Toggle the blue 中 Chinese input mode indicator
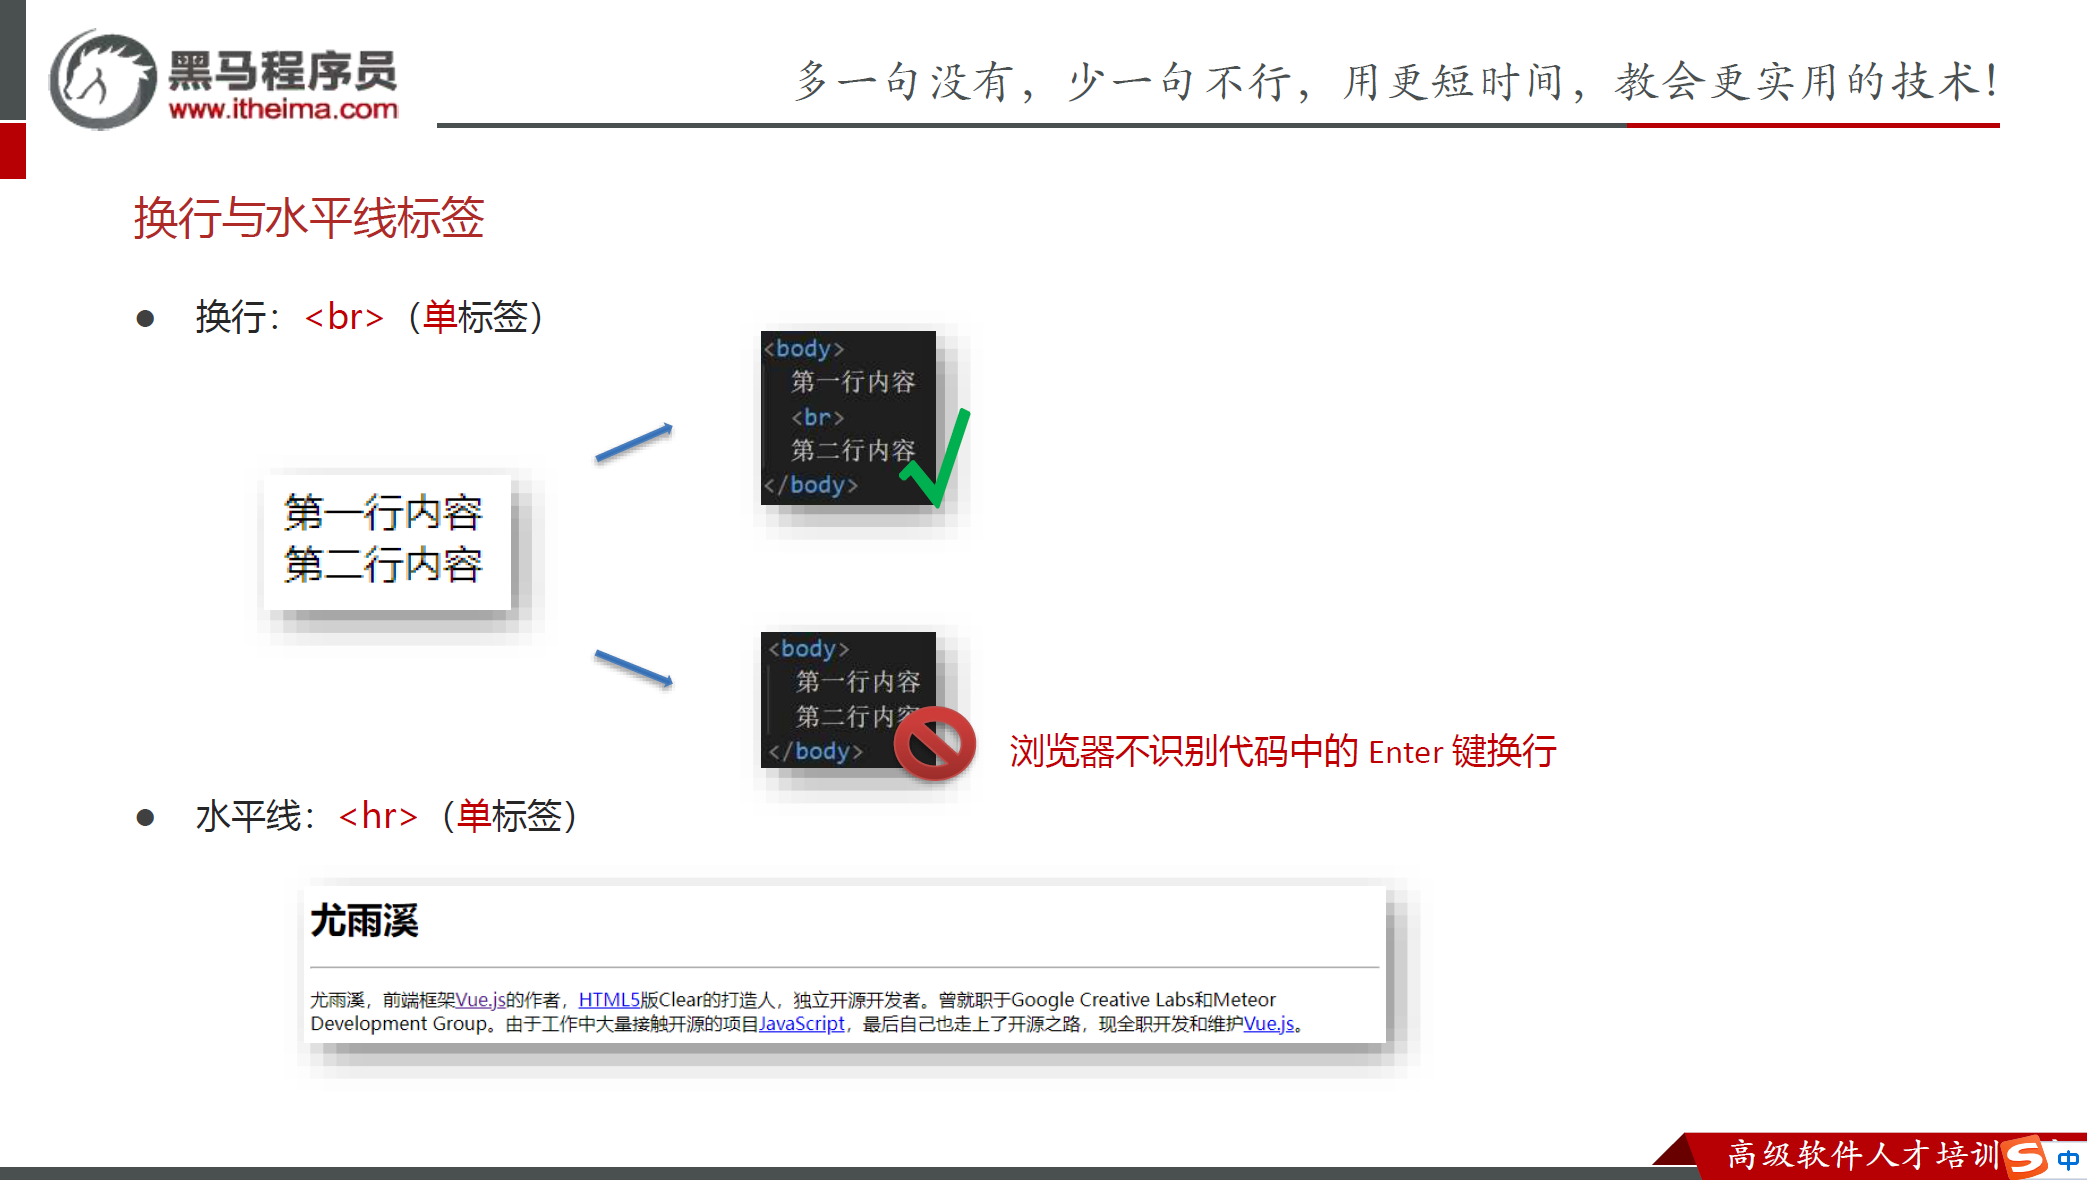This screenshot has width=2087, height=1180. click(2068, 1160)
